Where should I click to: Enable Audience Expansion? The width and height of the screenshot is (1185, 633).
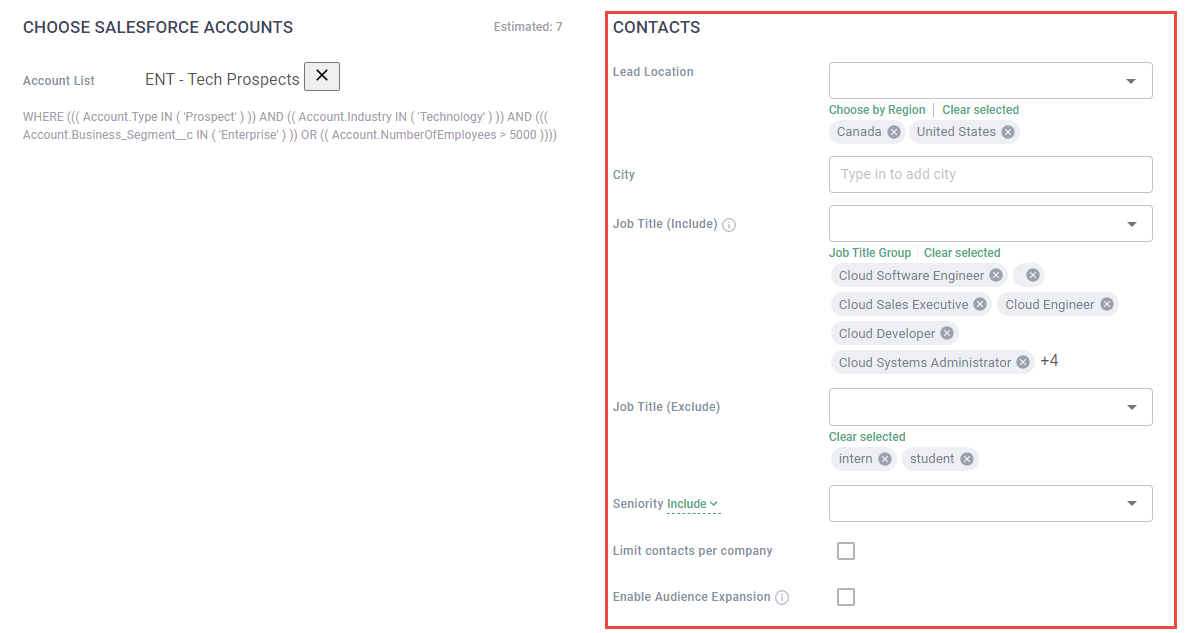[845, 596]
